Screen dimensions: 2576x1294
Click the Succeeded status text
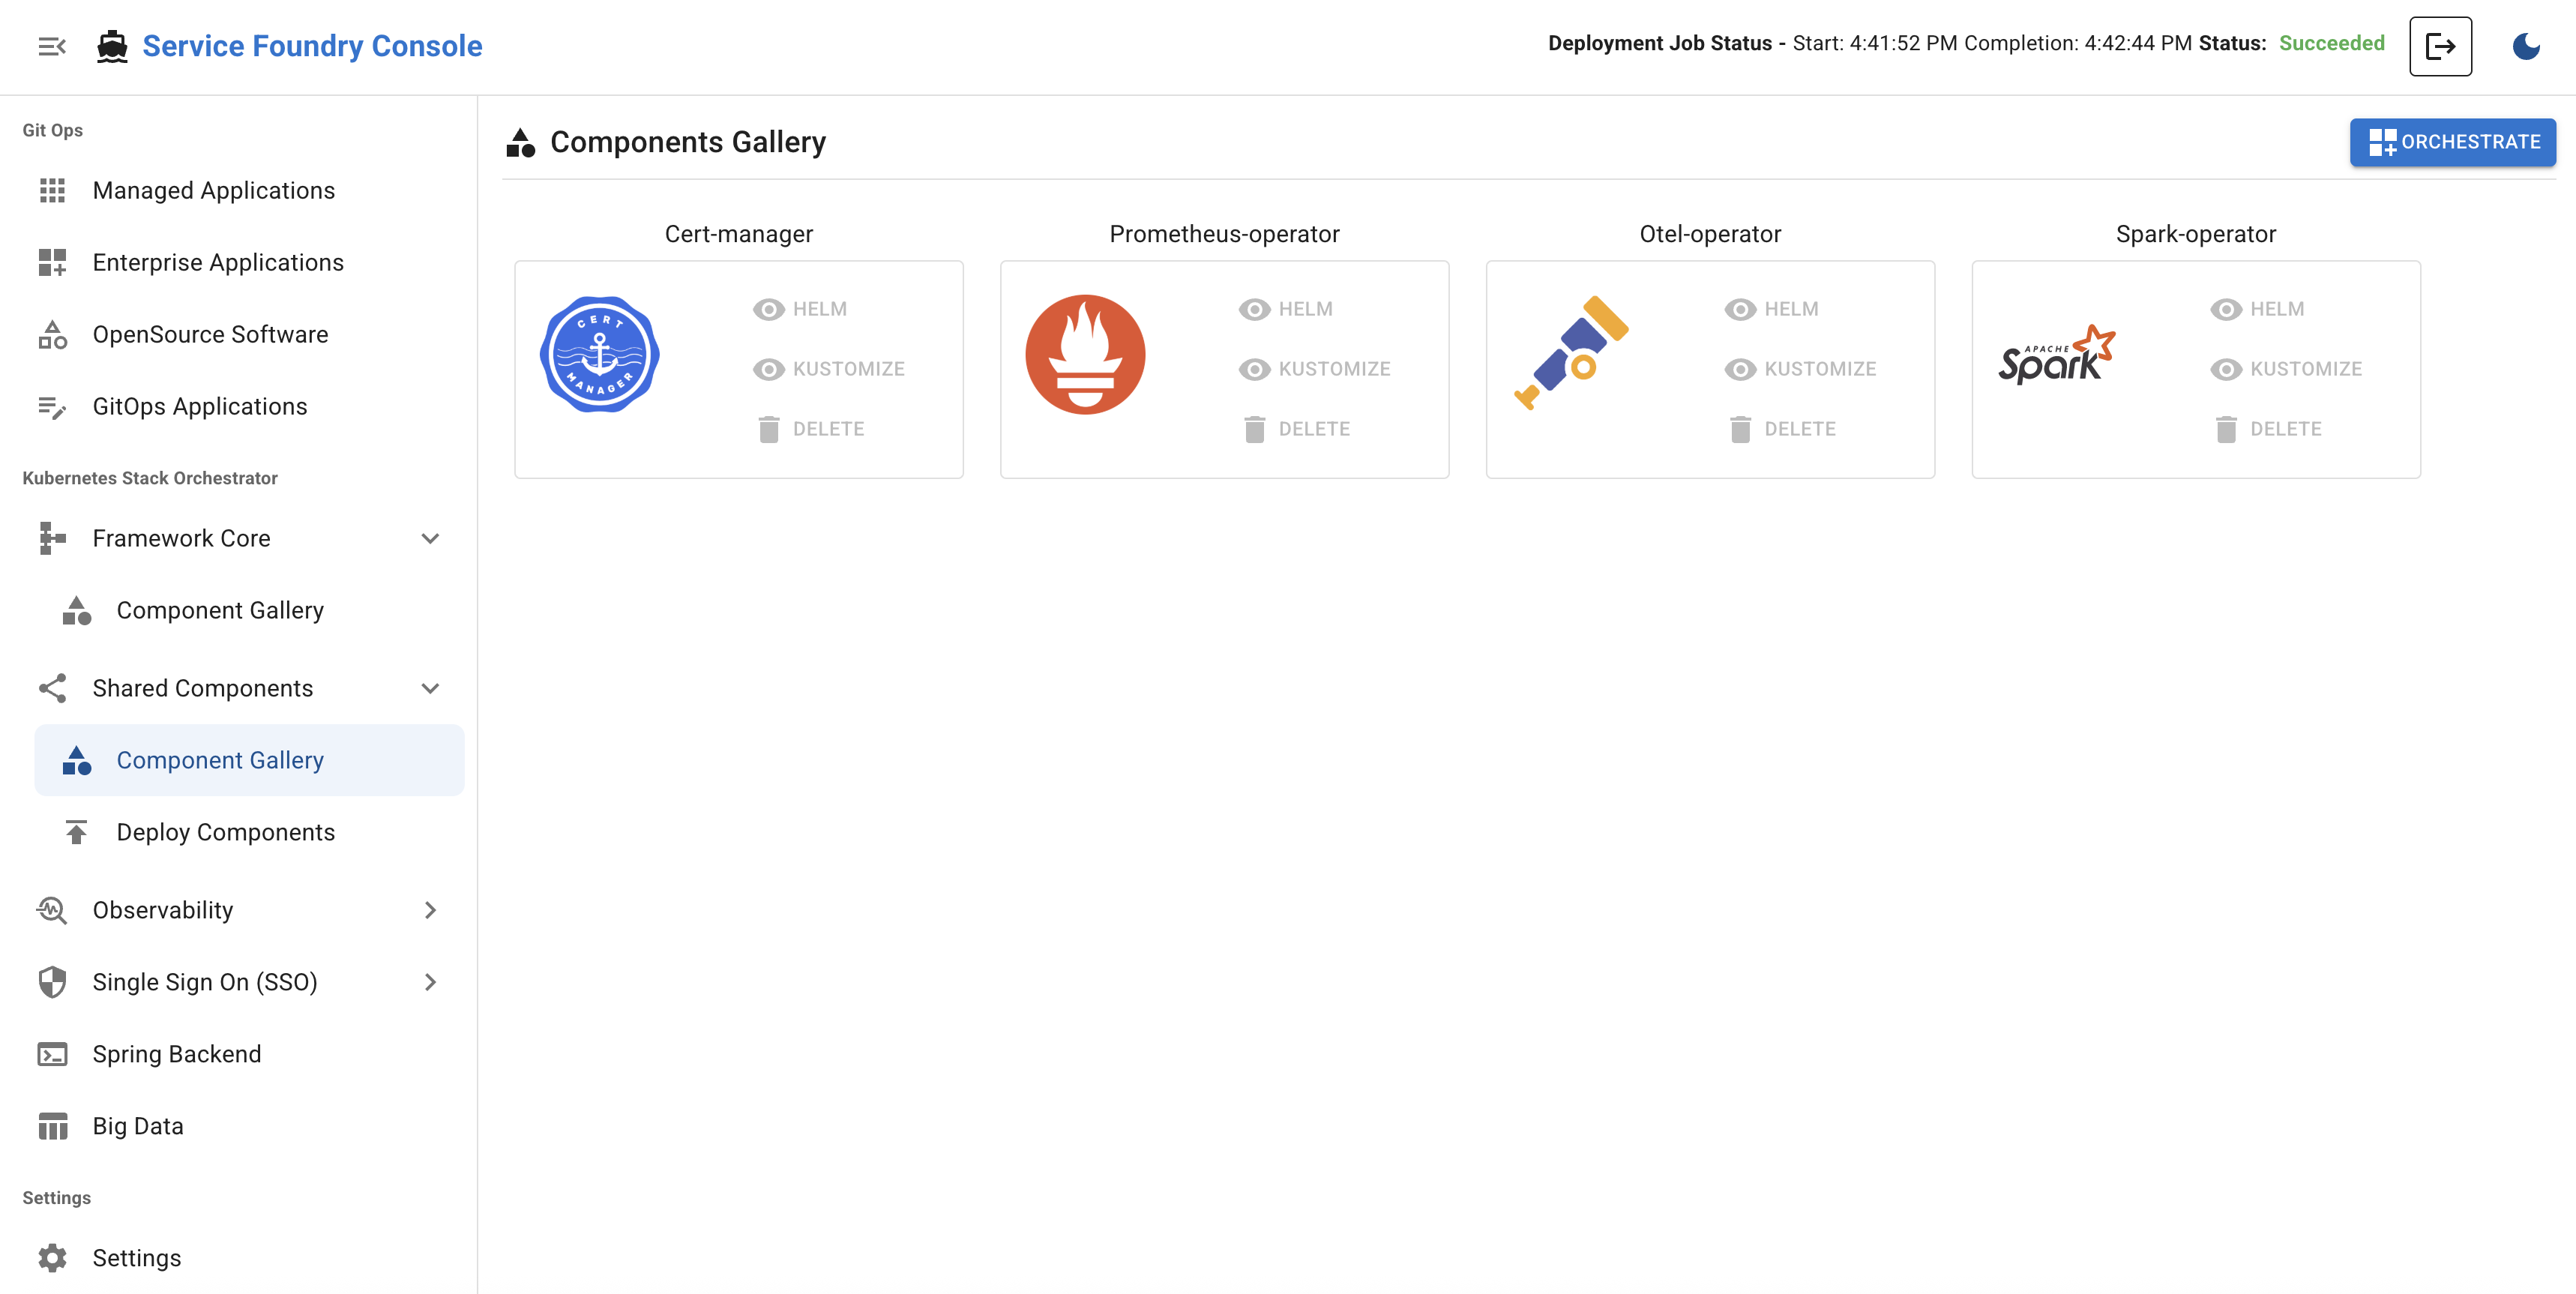(x=2332, y=43)
